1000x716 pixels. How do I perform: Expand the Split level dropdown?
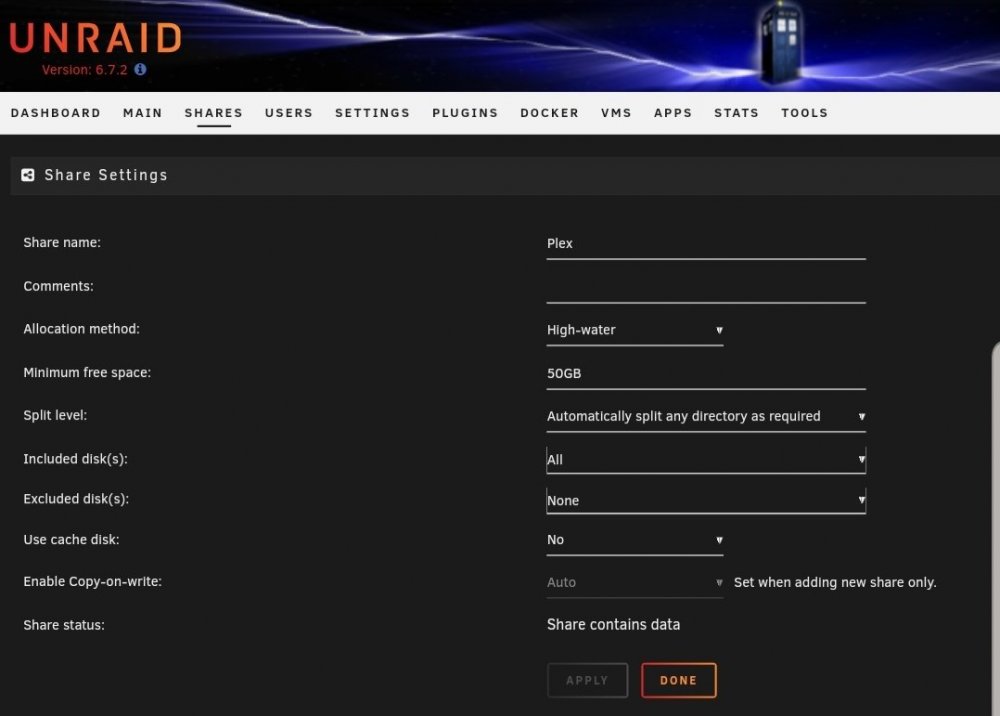(x=706, y=417)
